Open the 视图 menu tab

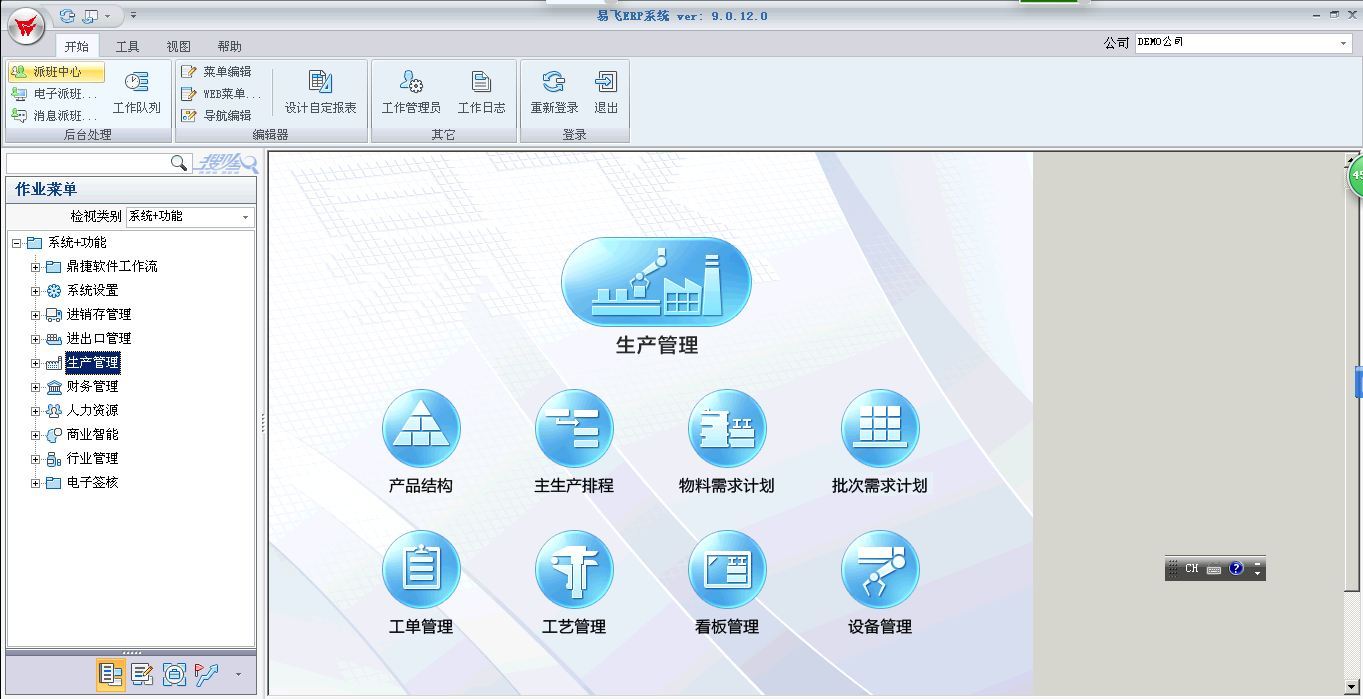(x=178, y=45)
